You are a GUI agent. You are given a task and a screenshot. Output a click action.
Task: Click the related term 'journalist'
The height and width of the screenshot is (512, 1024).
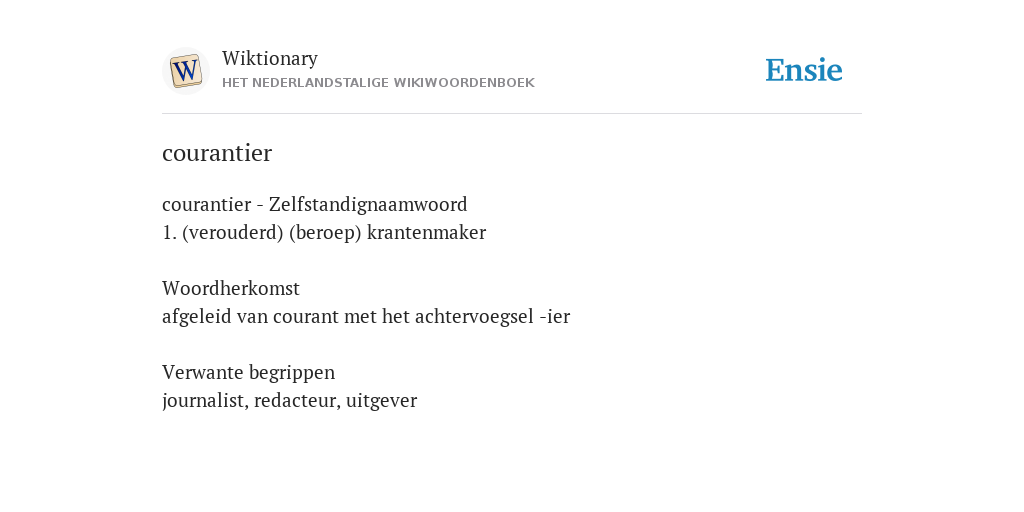tap(205, 400)
